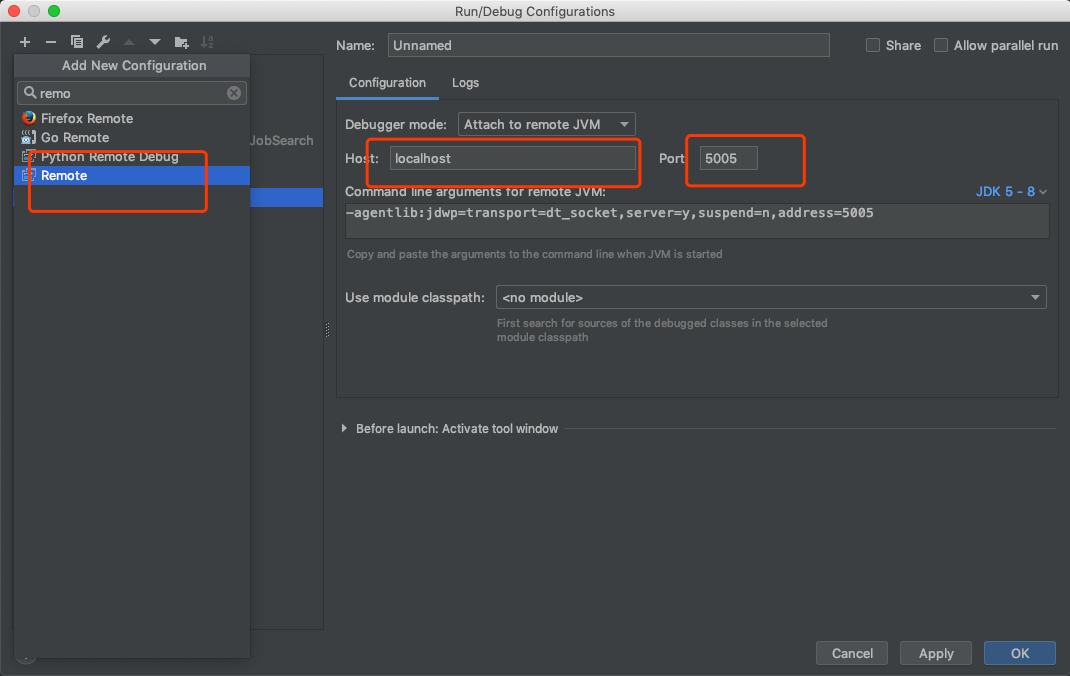Click the Name input field
Viewport: 1070px width, 676px height.
(x=609, y=45)
